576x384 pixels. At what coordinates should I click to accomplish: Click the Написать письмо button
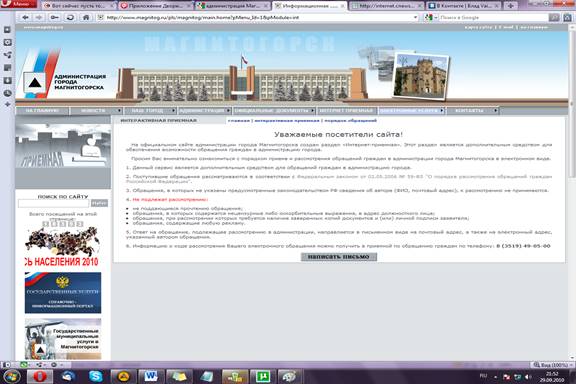tap(339, 256)
